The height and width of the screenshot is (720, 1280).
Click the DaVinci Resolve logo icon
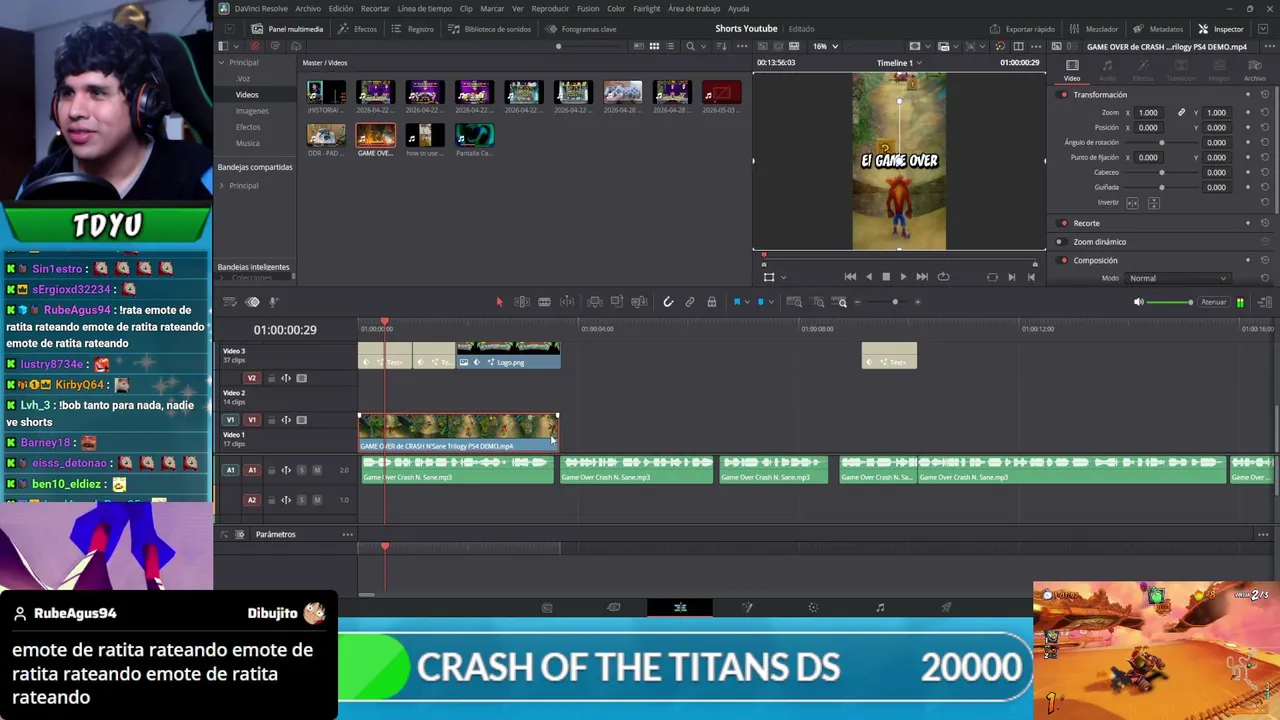click(x=224, y=9)
